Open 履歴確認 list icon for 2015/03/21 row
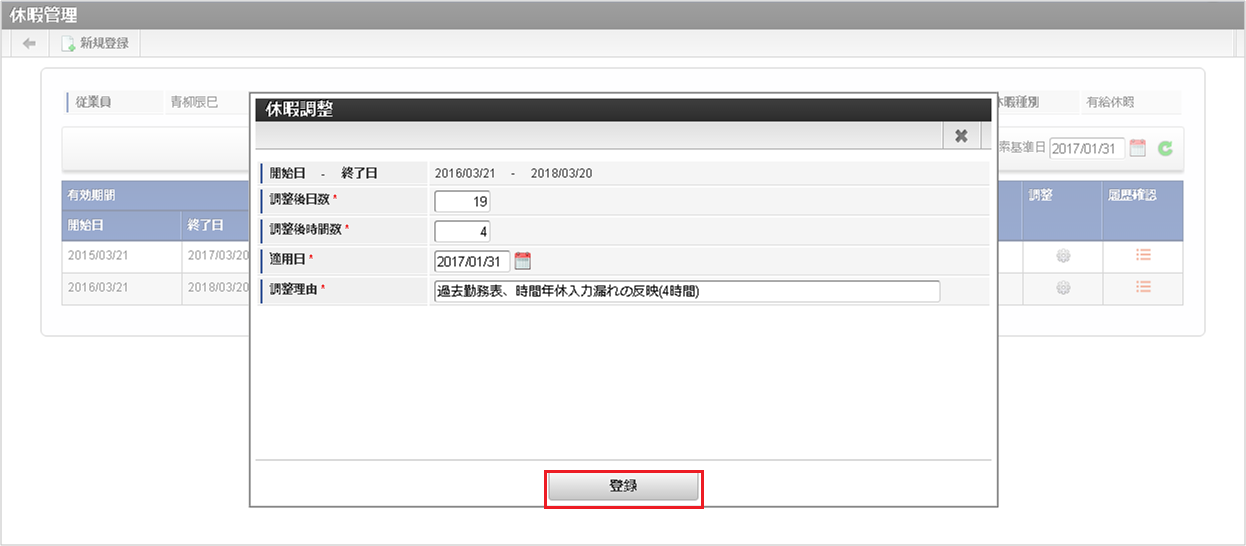Screen dimensions: 1246x546 1143,255
